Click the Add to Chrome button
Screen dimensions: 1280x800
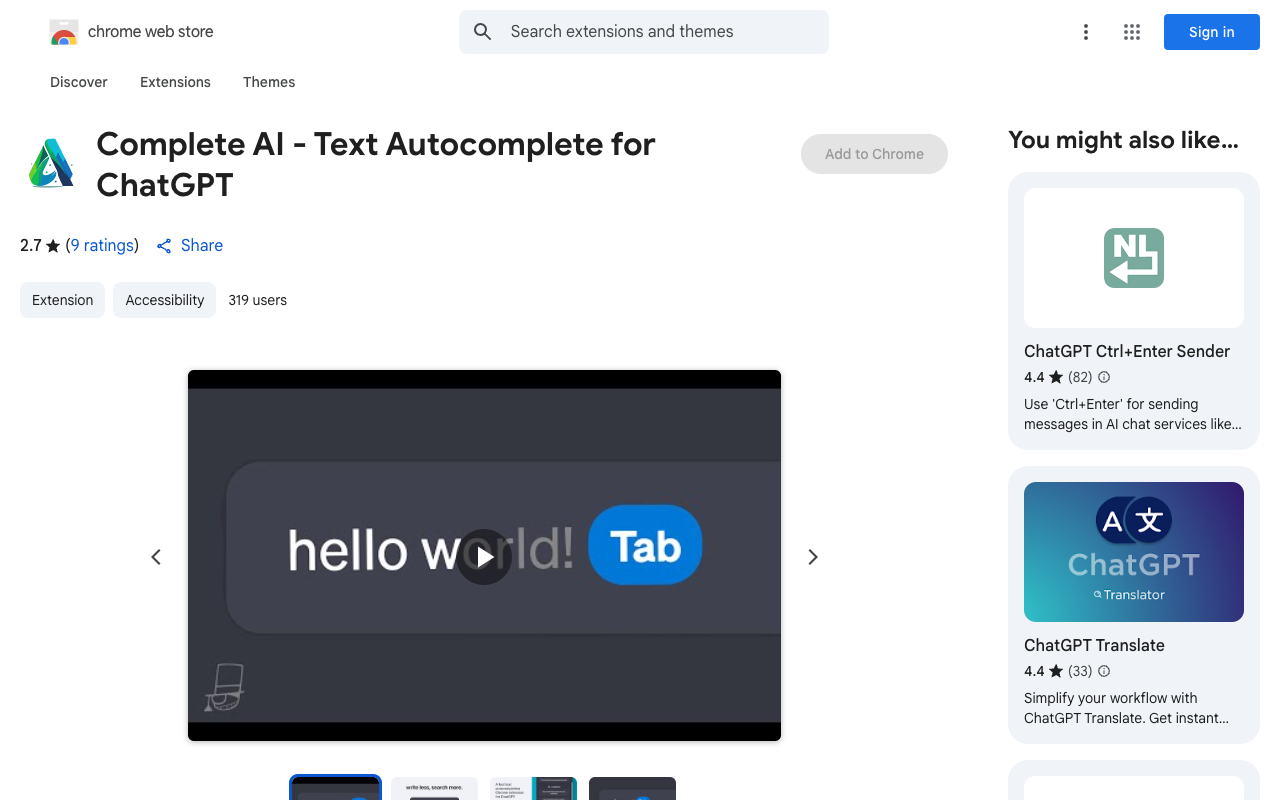[x=874, y=154]
